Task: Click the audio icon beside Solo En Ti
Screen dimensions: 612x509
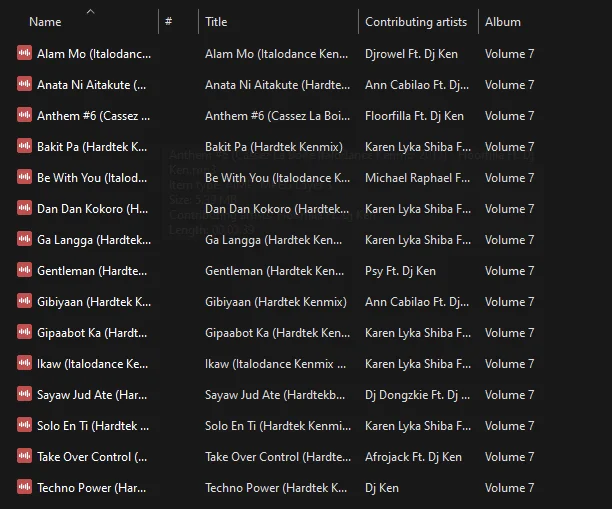Action: 24,425
